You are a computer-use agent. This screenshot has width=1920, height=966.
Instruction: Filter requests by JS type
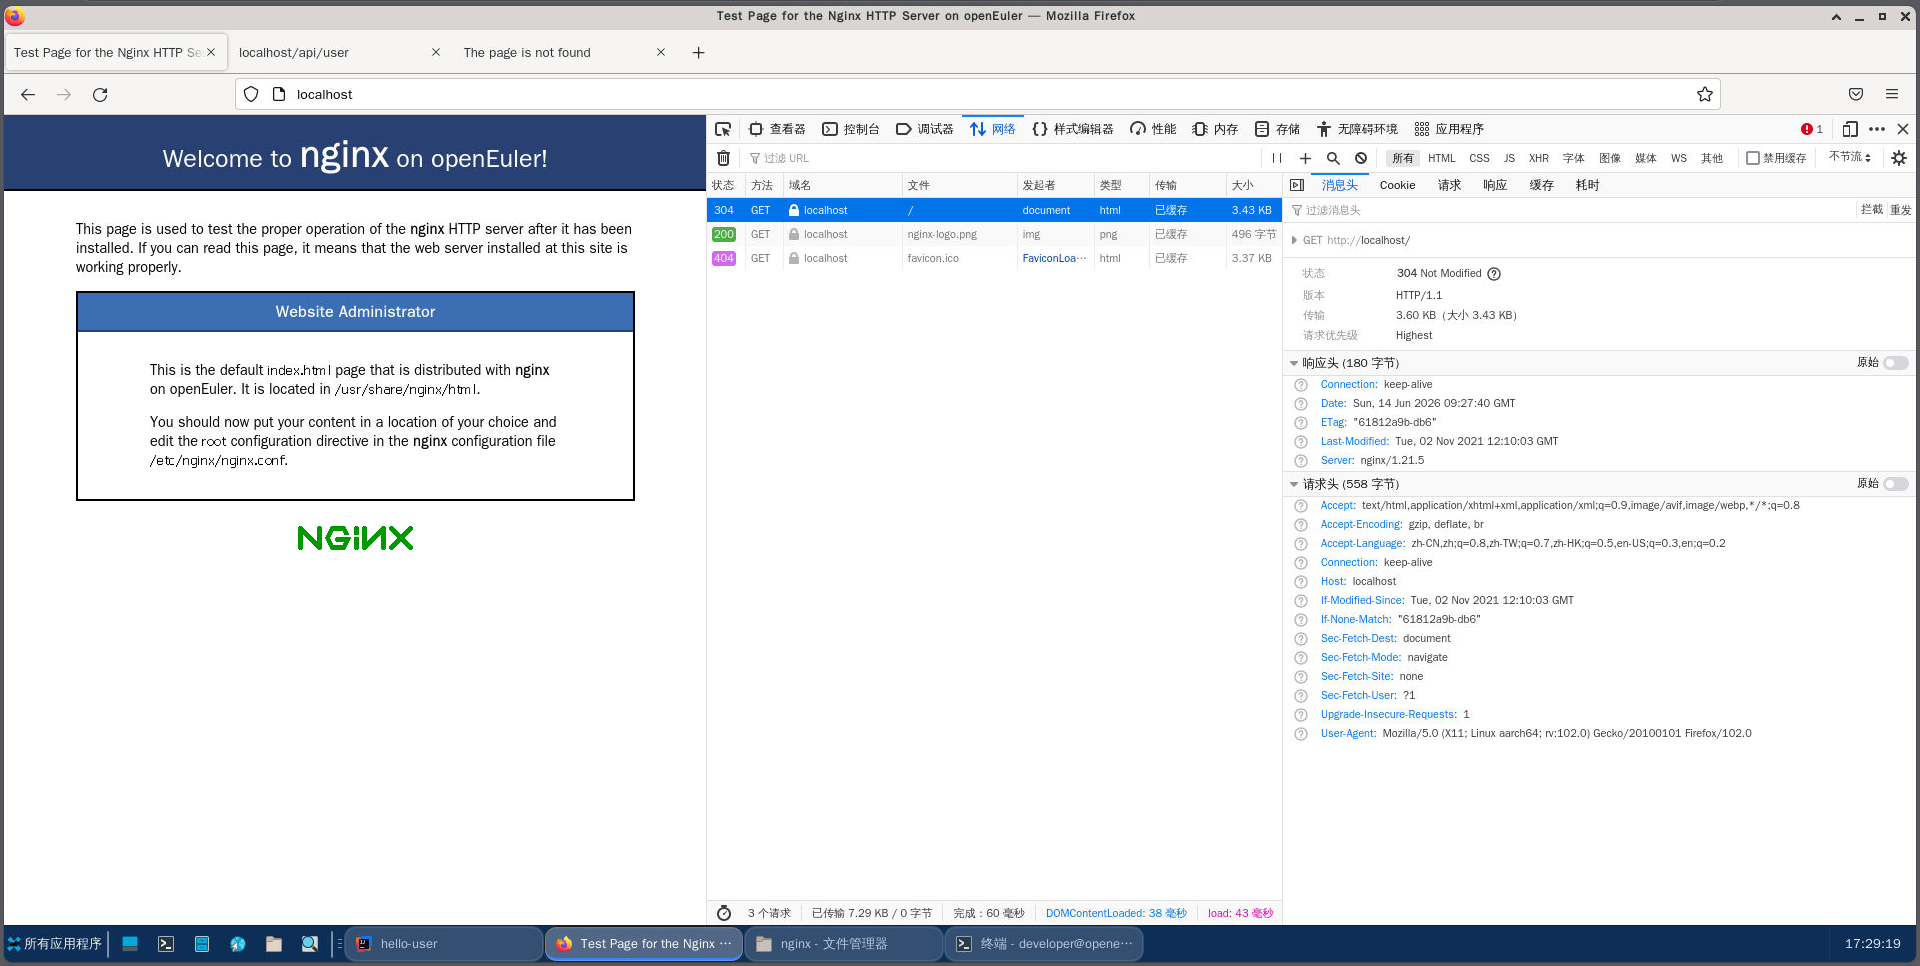click(1509, 158)
